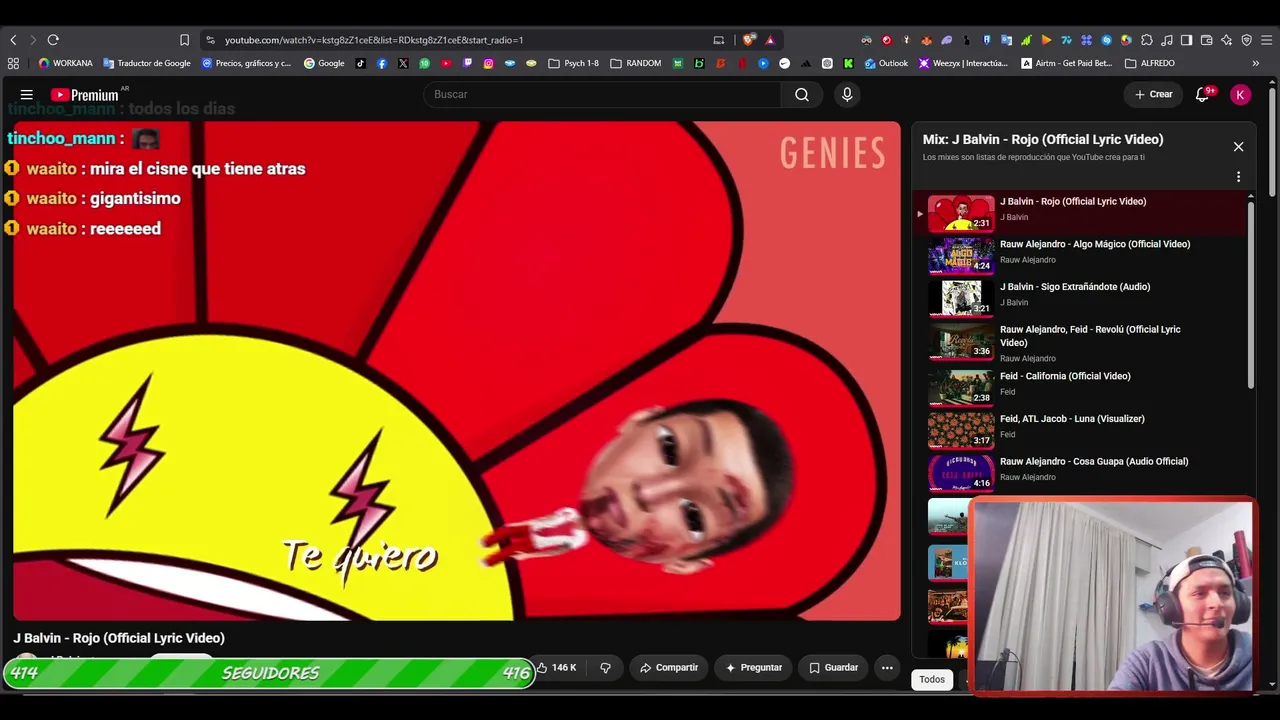Show hidden bookmarks with the double chevron
This screenshot has height=720, width=1280.
point(1256,63)
